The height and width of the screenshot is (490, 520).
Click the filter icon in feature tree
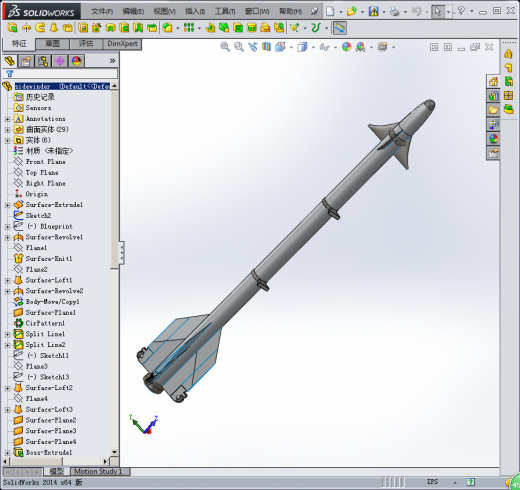click(10, 74)
